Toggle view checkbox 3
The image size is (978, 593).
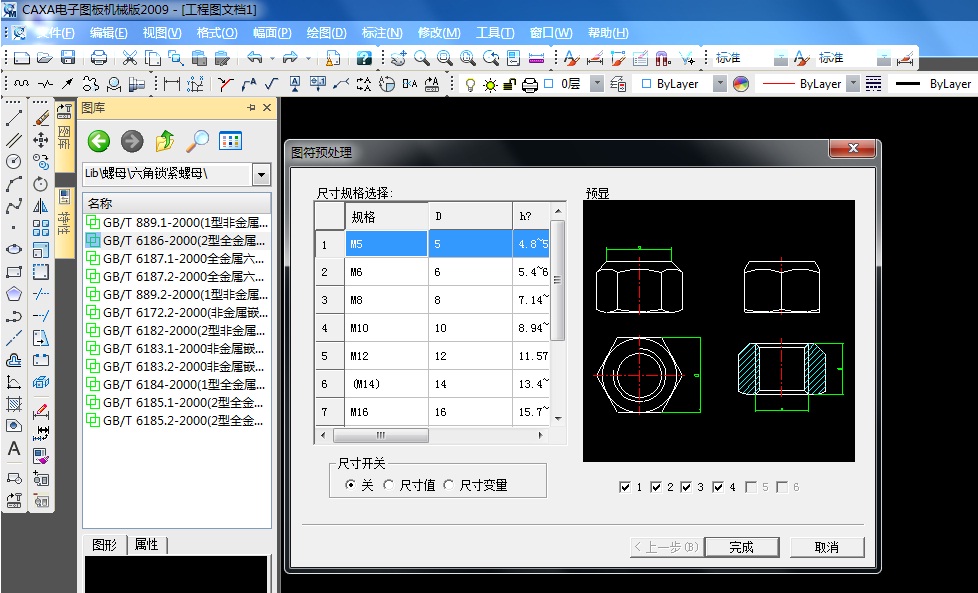point(686,487)
